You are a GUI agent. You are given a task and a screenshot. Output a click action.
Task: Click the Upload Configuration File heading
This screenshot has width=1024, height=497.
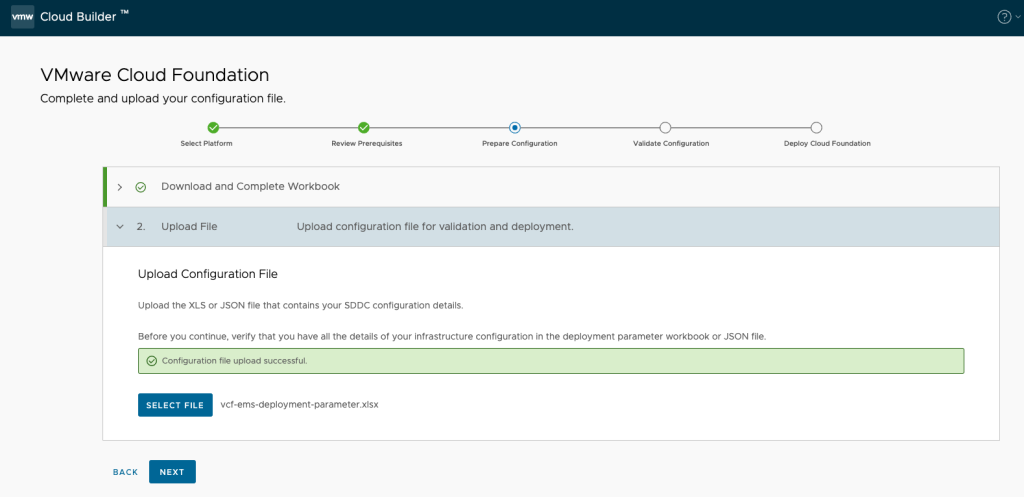208,274
